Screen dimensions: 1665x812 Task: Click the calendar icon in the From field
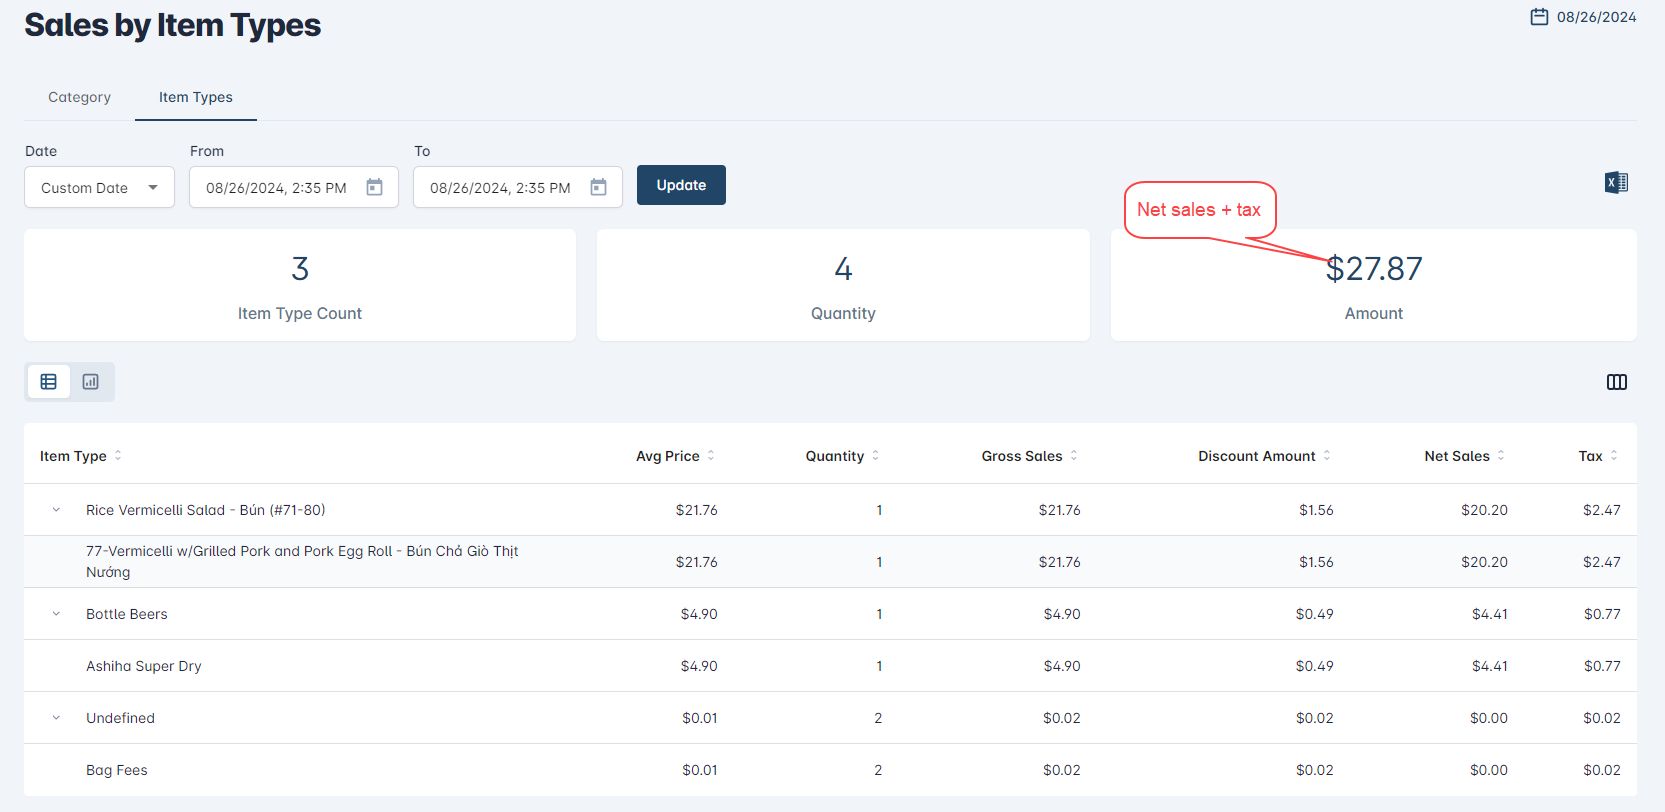click(x=374, y=187)
